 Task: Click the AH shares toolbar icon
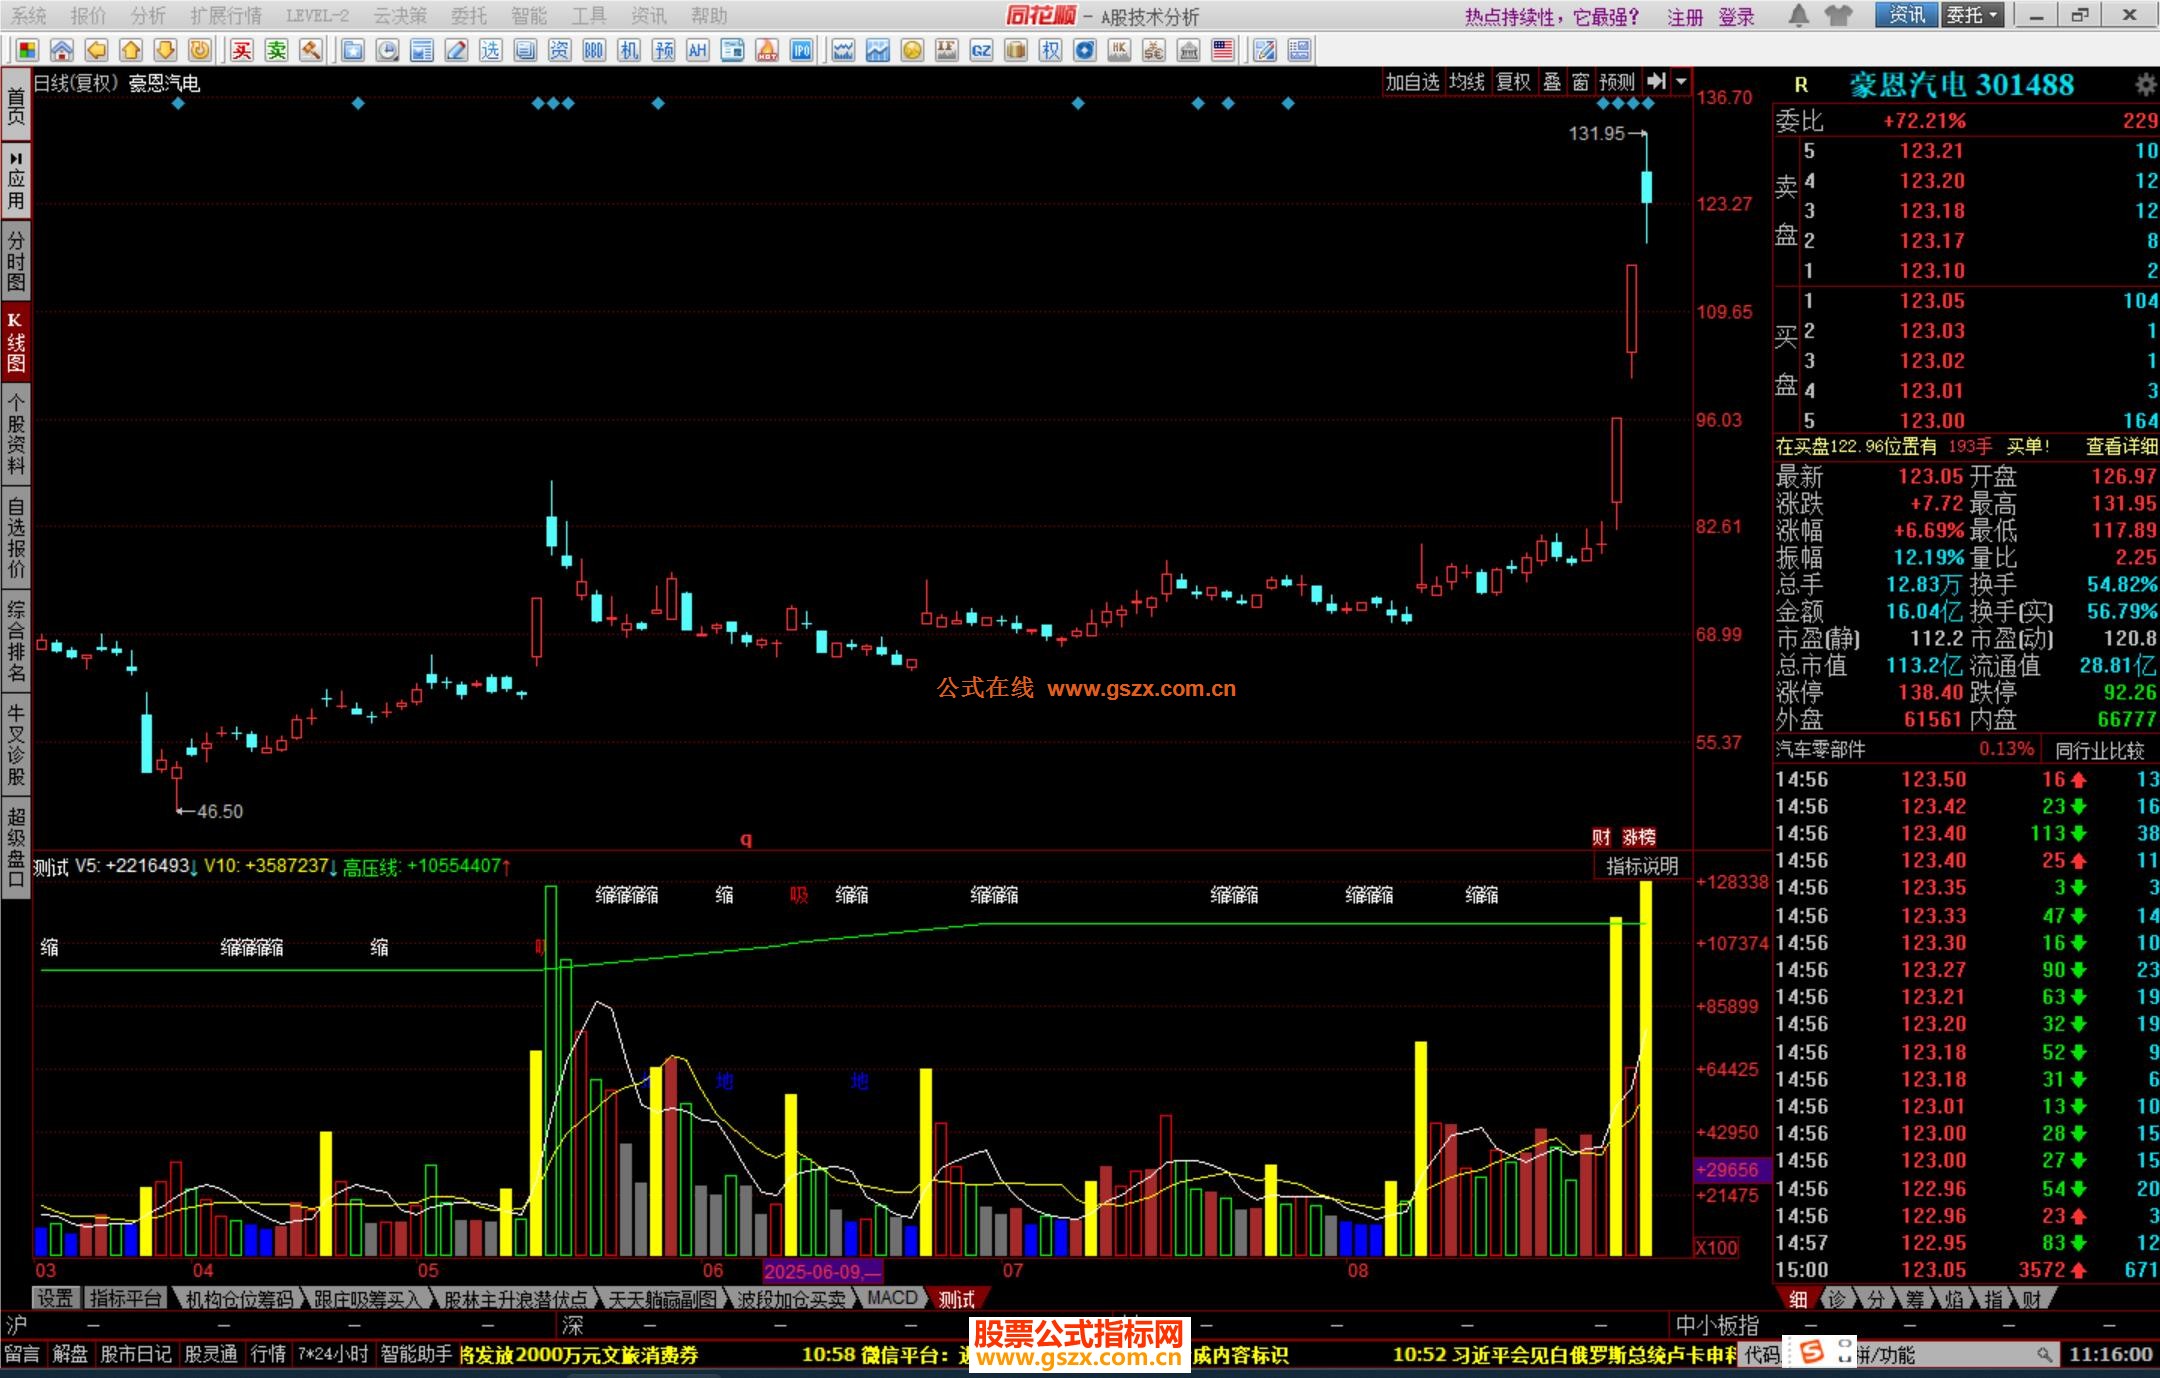pyautogui.click(x=697, y=50)
